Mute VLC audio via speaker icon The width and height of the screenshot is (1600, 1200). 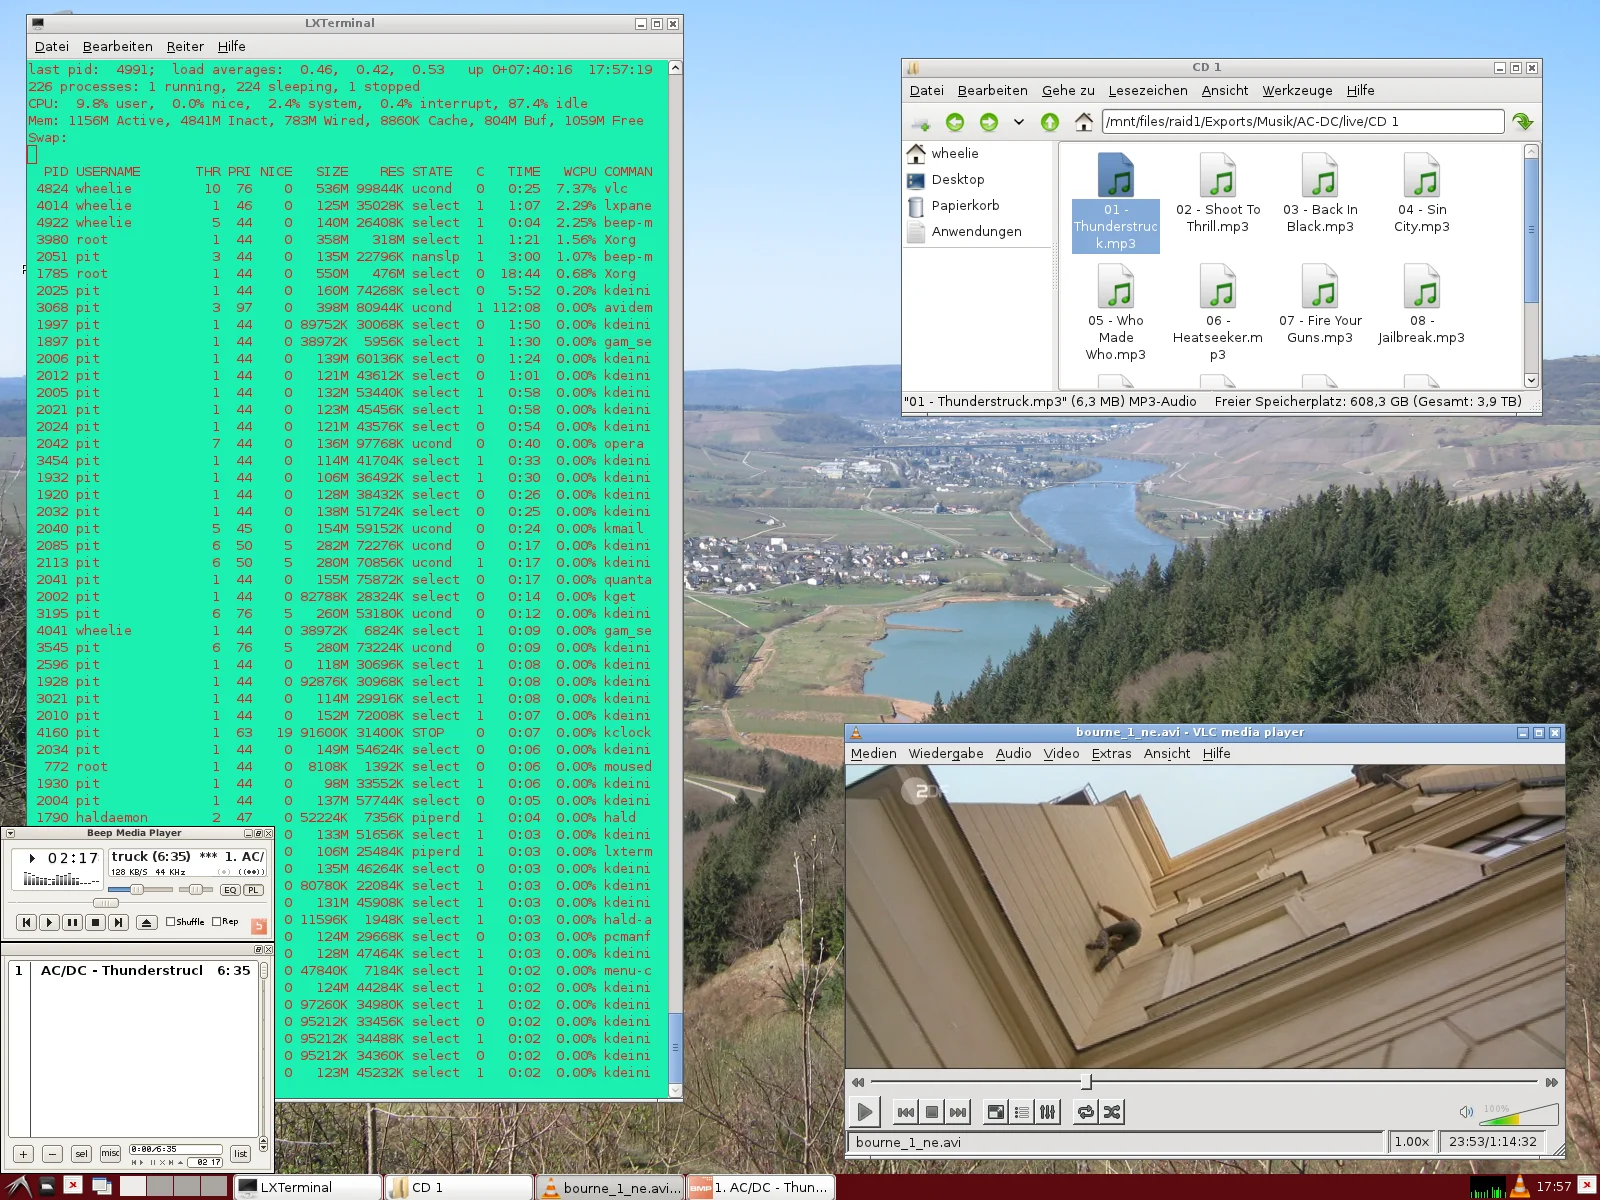1466,1112
